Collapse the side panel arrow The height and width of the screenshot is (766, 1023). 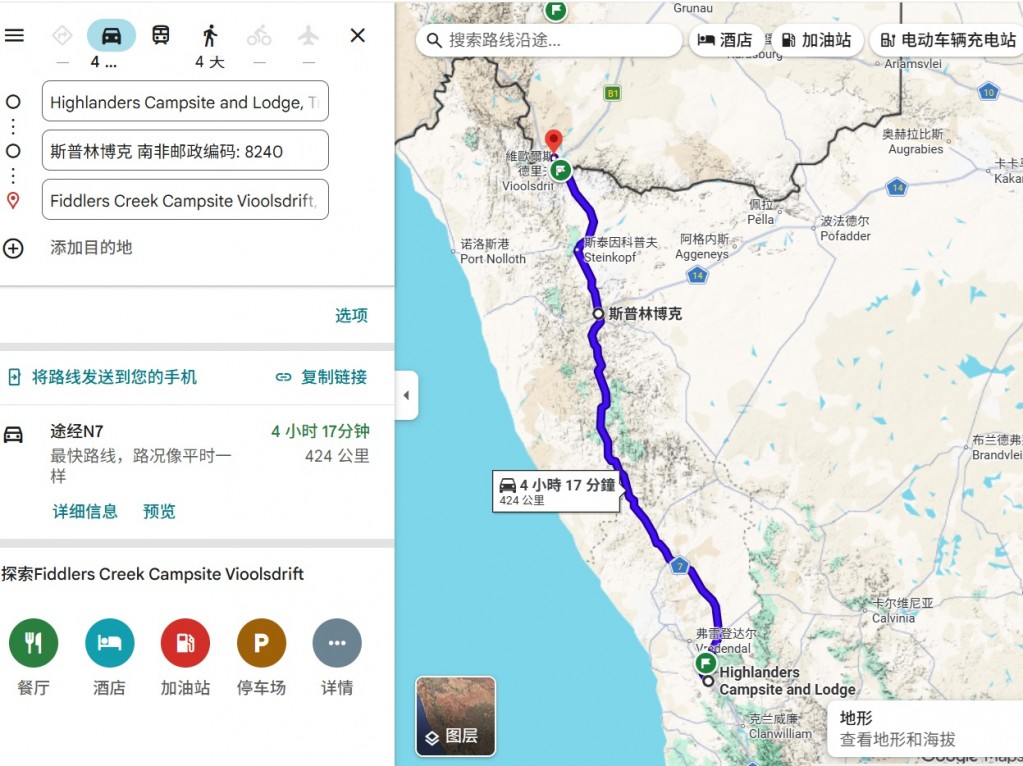(x=406, y=395)
